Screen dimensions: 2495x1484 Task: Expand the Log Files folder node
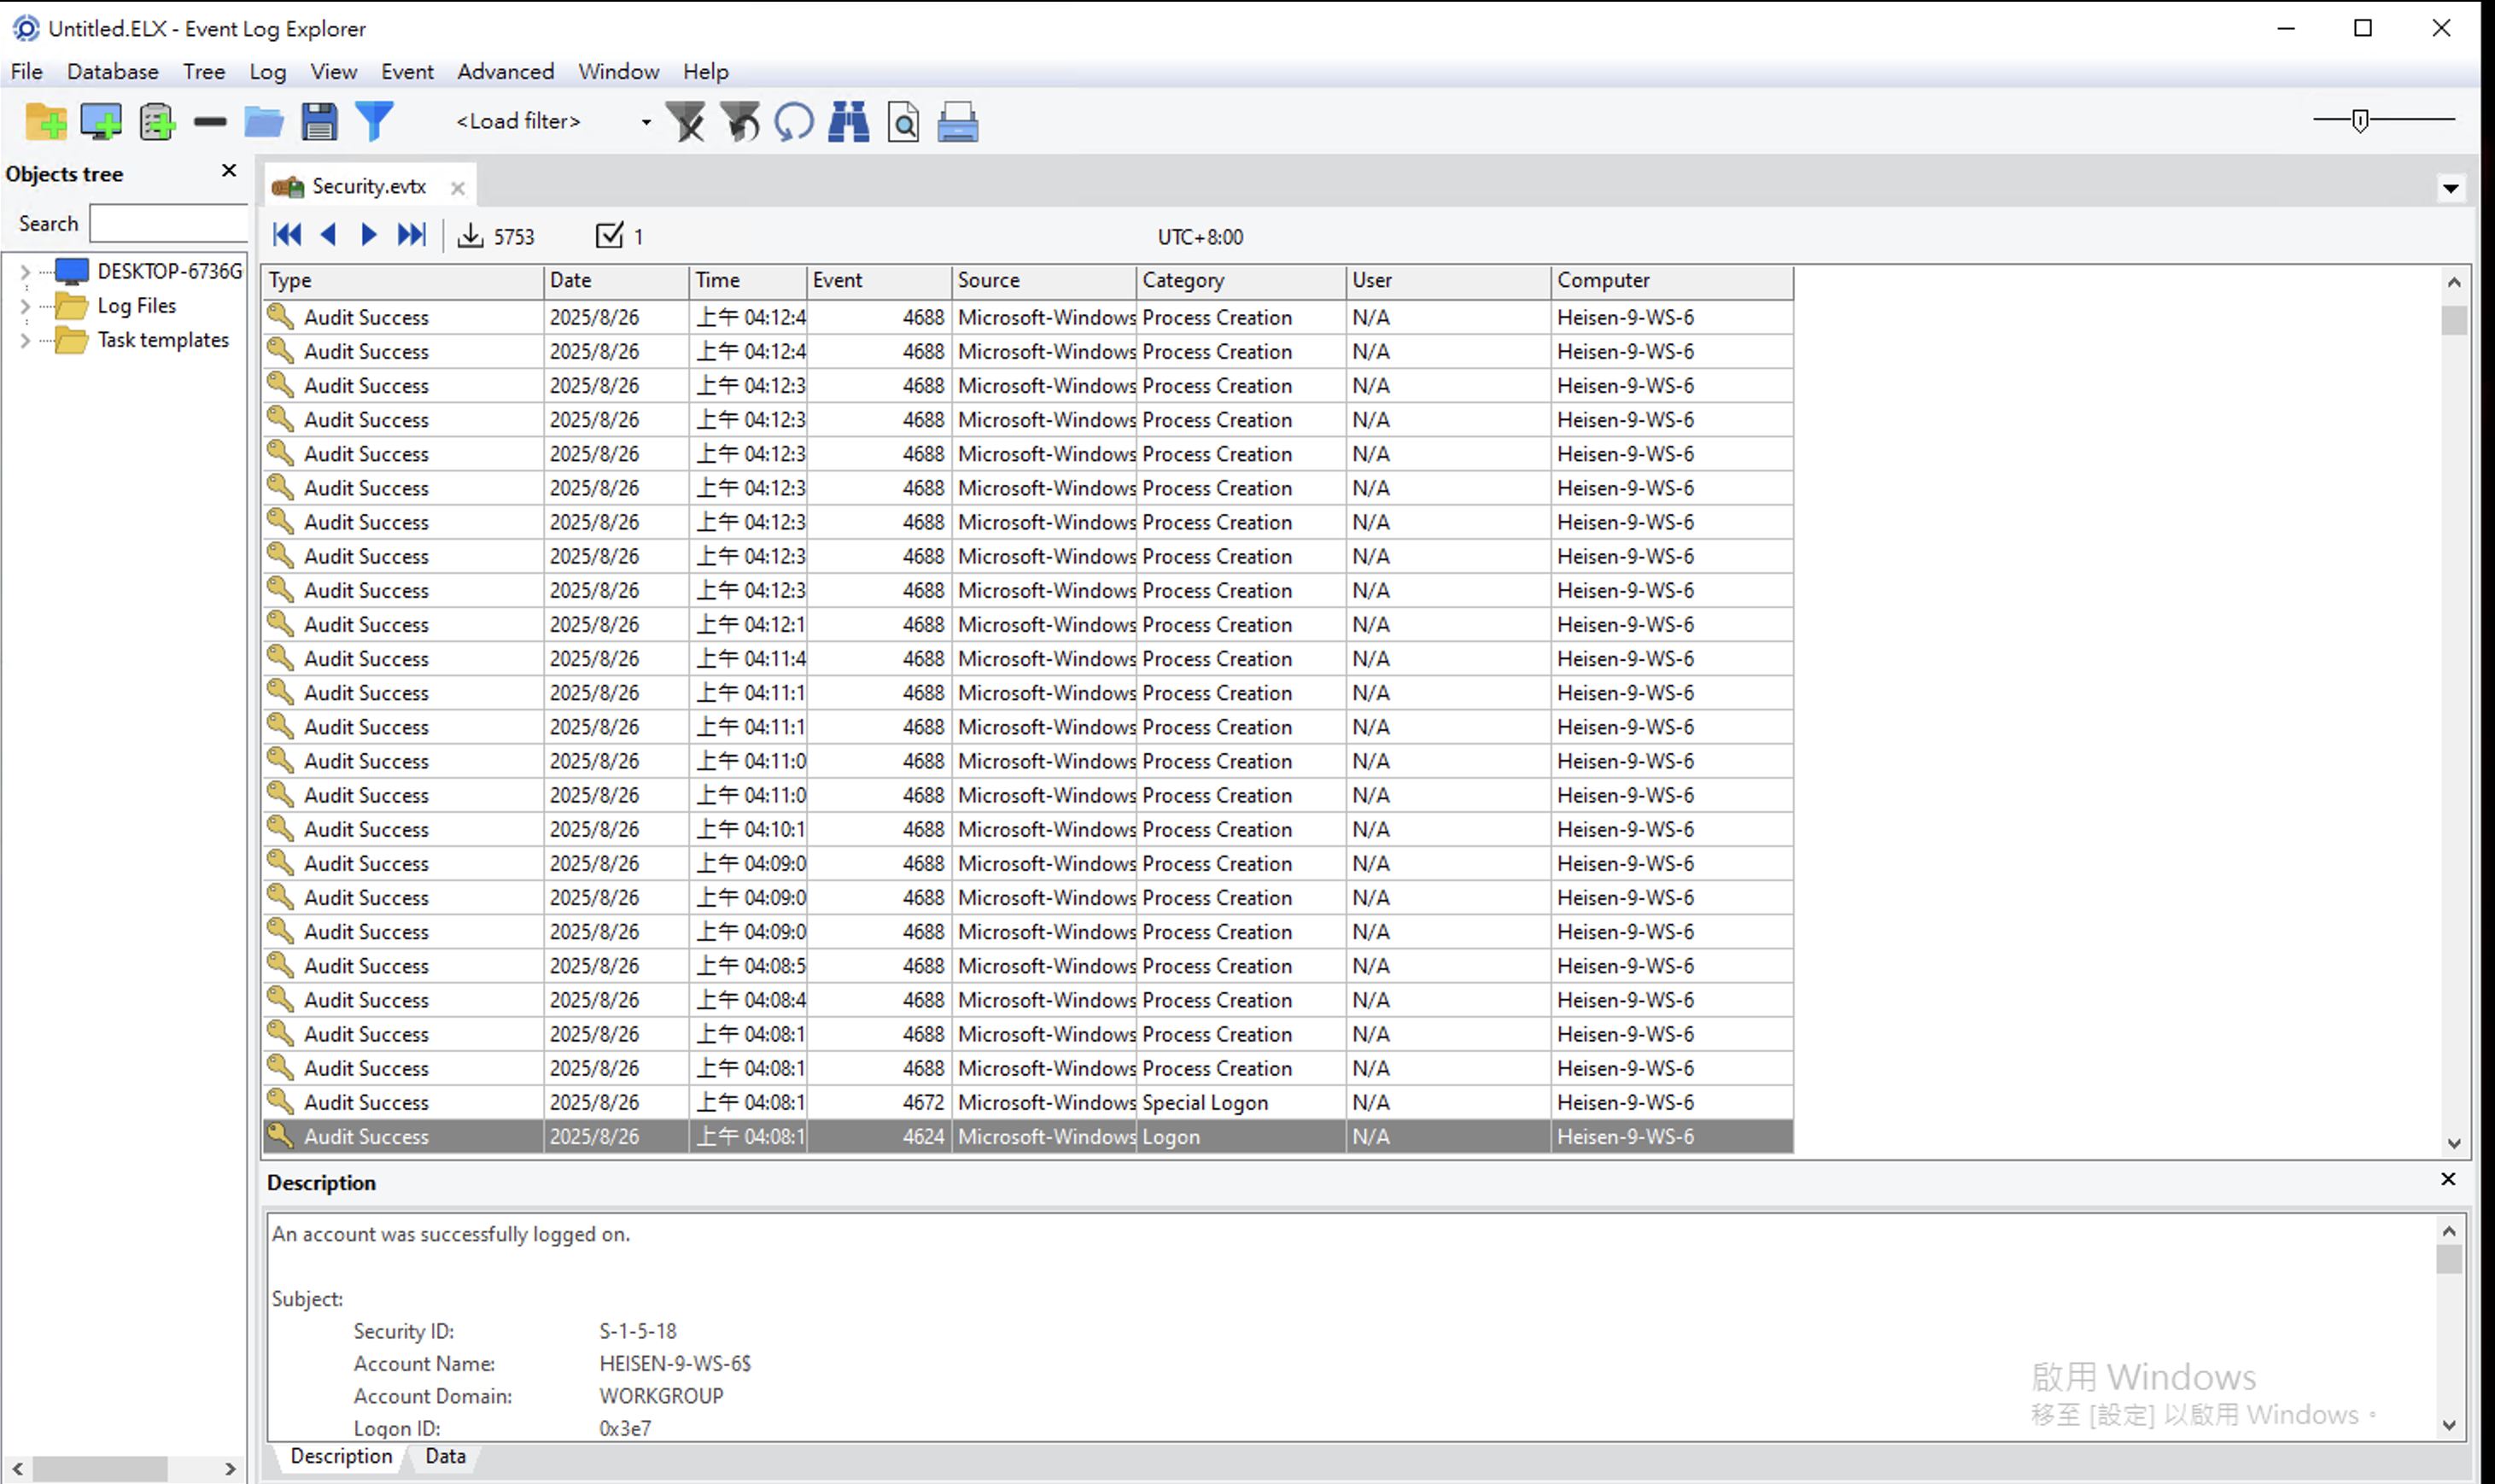coord(25,306)
